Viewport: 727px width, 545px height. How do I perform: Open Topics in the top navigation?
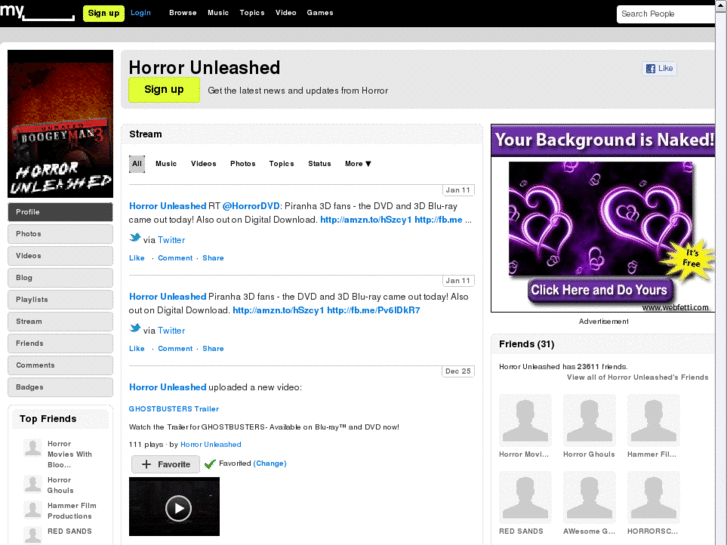[x=252, y=13]
